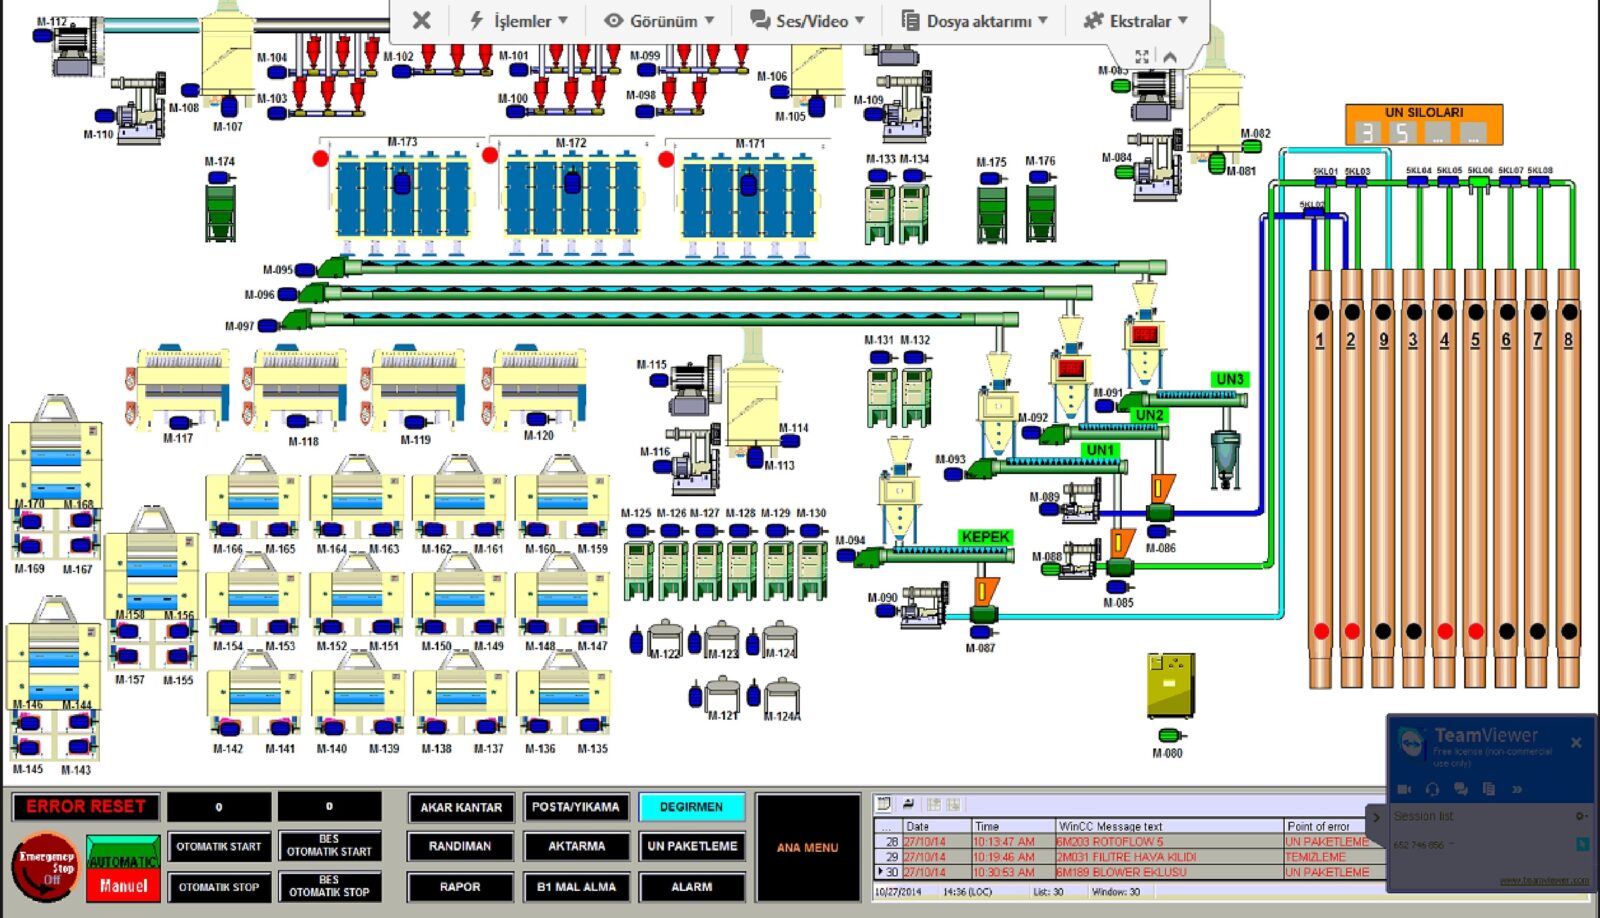The height and width of the screenshot is (918, 1600).
Task: Switch to the DEĞİRMEN screen tab
Action: (x=691, y=807)
